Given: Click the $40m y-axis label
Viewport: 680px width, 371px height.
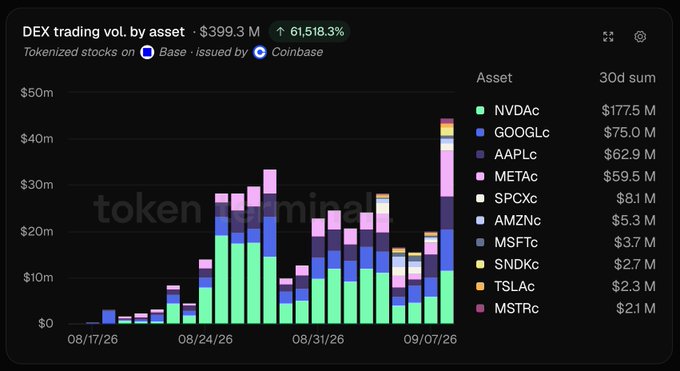Looking at the screenshot, I should (37, 139).
